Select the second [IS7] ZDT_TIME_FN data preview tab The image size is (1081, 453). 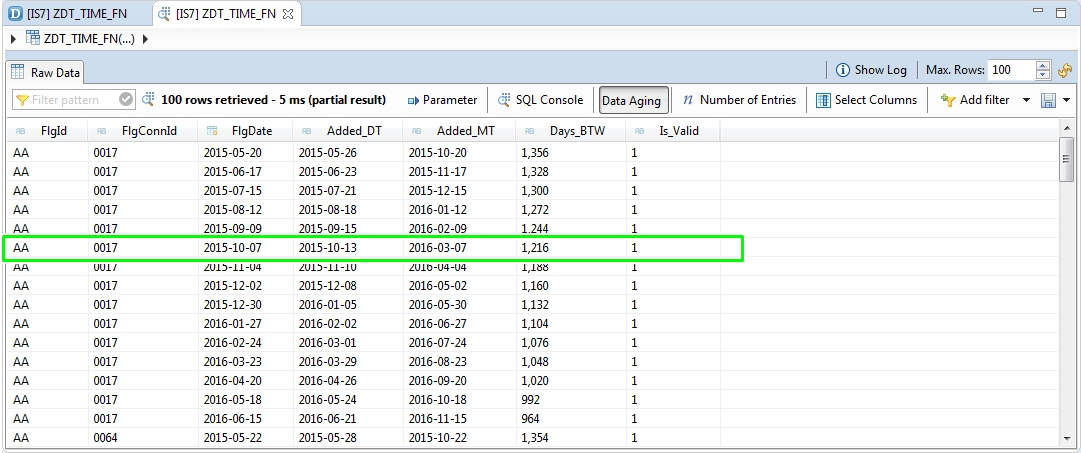[x=226, y=13]
